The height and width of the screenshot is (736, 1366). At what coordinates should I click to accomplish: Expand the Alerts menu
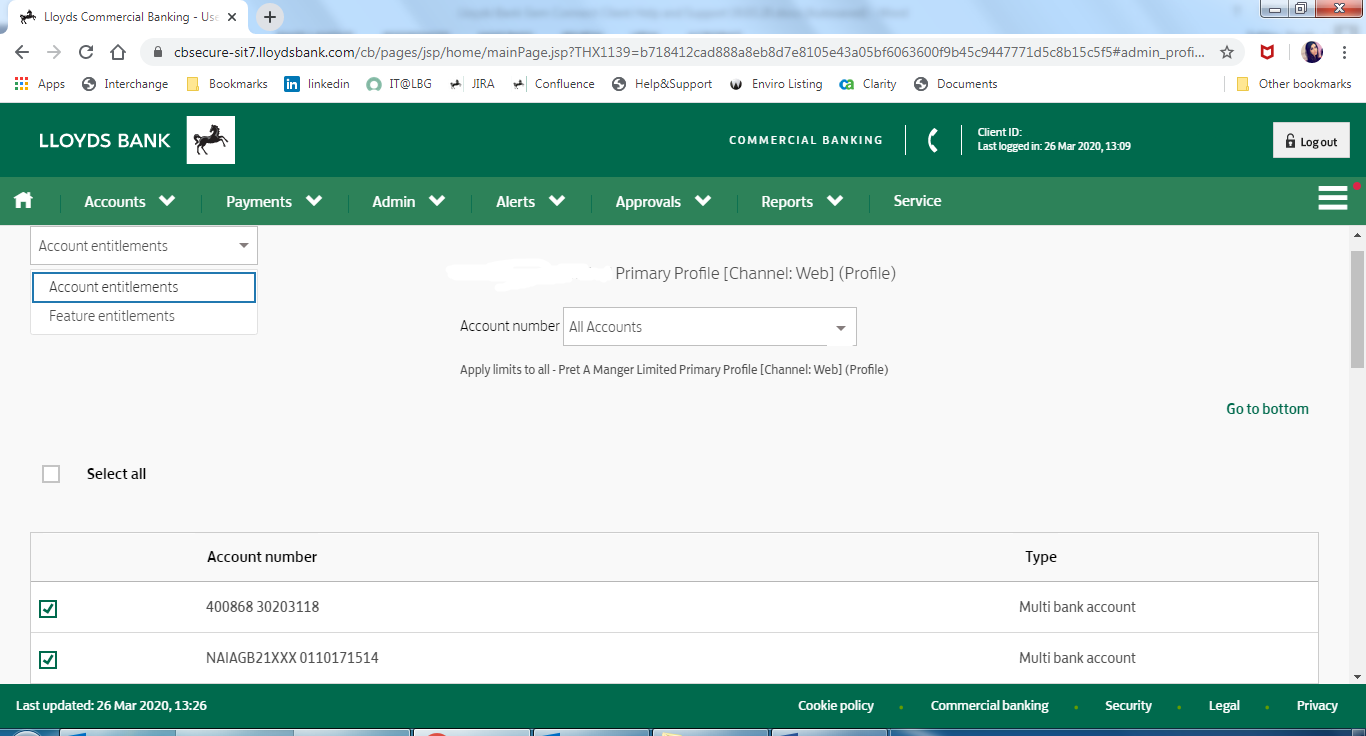pos(531,201)
